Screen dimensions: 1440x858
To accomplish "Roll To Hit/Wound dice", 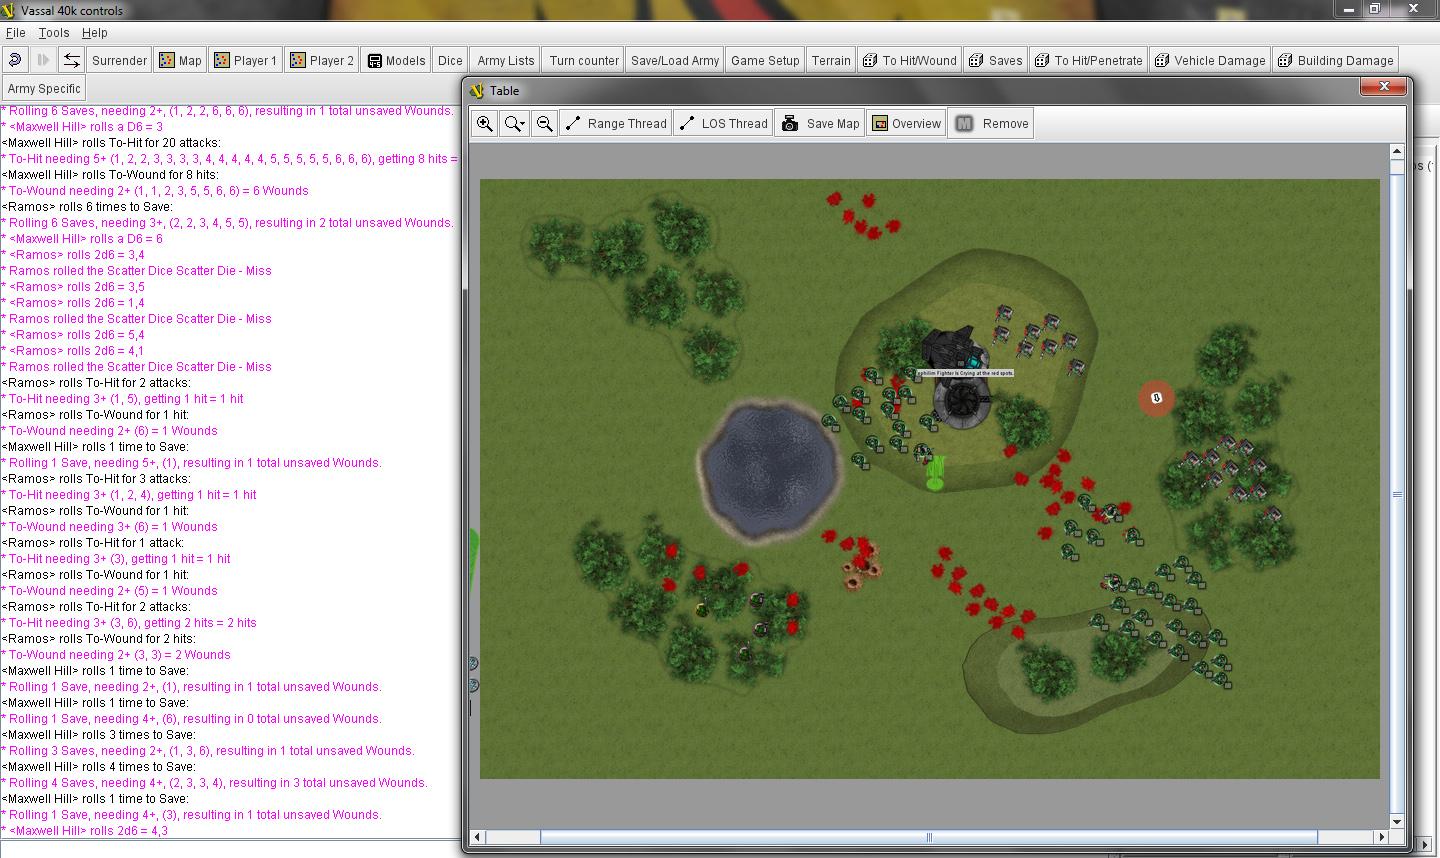I will (x=909, y=60).
